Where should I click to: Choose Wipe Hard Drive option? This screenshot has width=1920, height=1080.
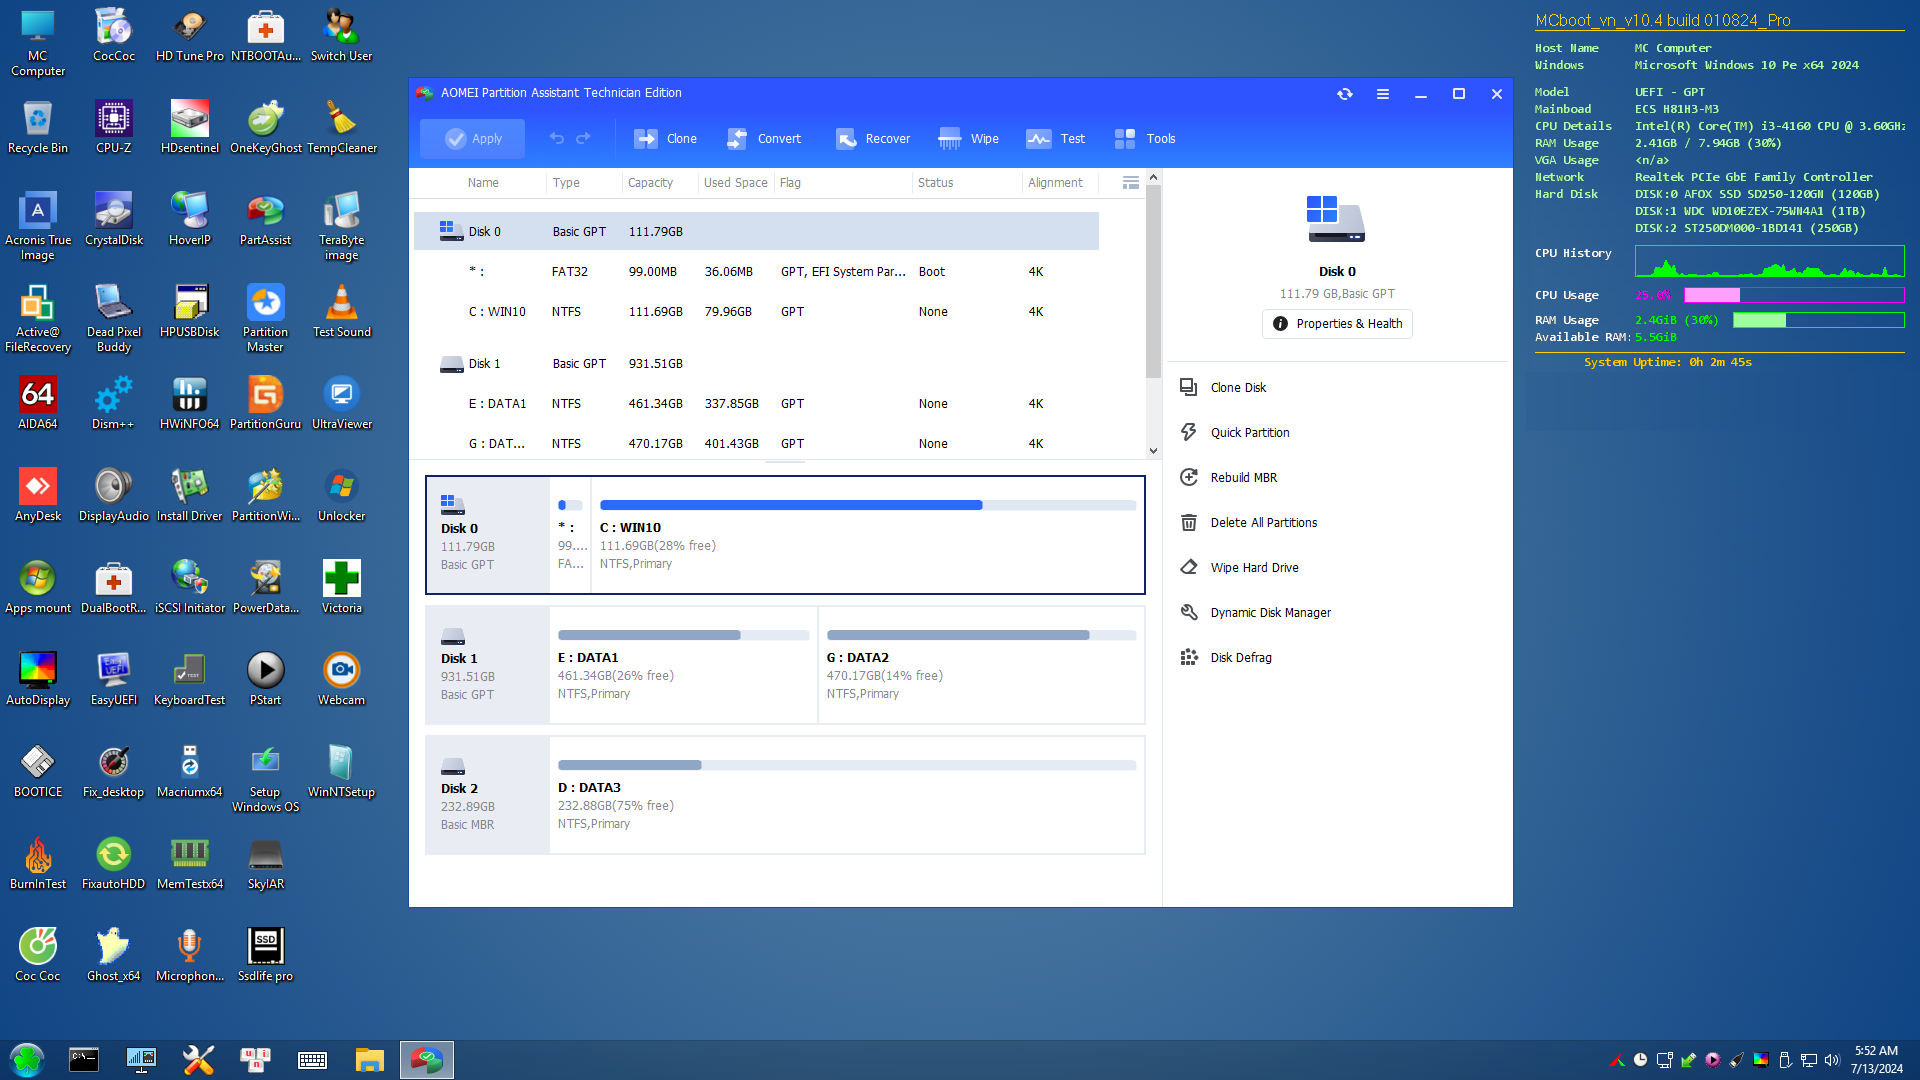click(1254, 568)
